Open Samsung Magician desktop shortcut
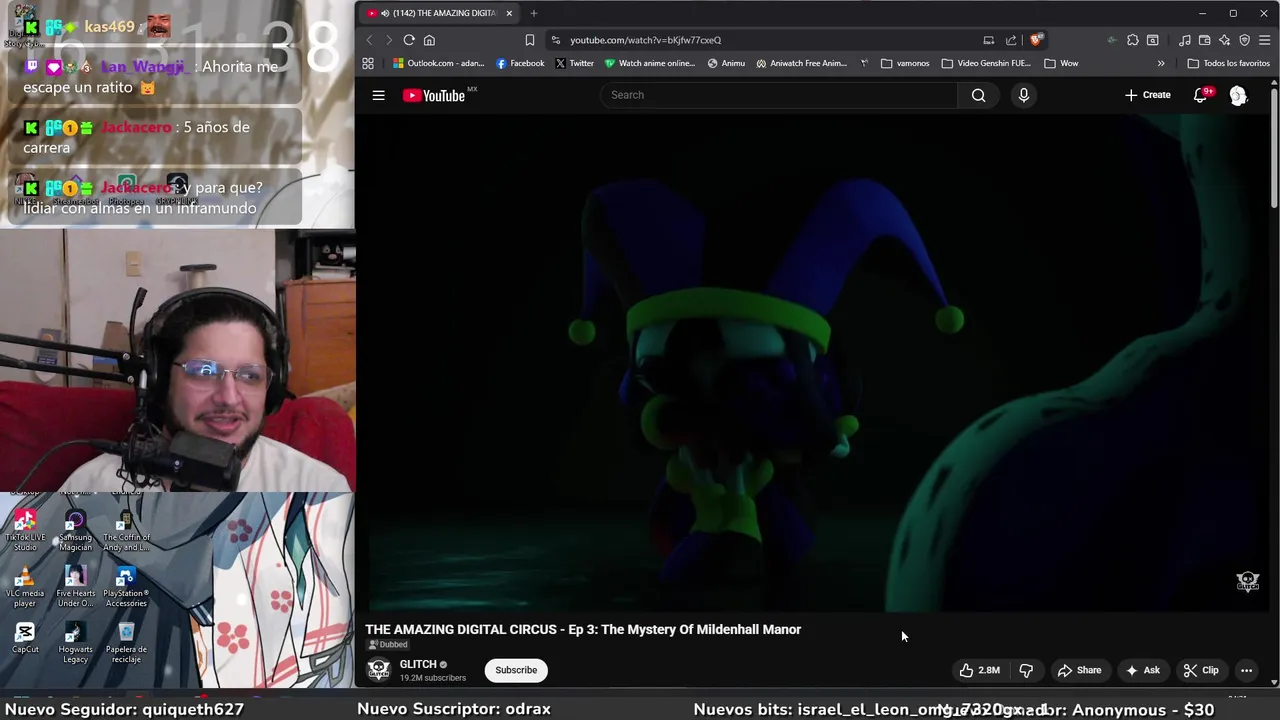 [x=75, y=530]
